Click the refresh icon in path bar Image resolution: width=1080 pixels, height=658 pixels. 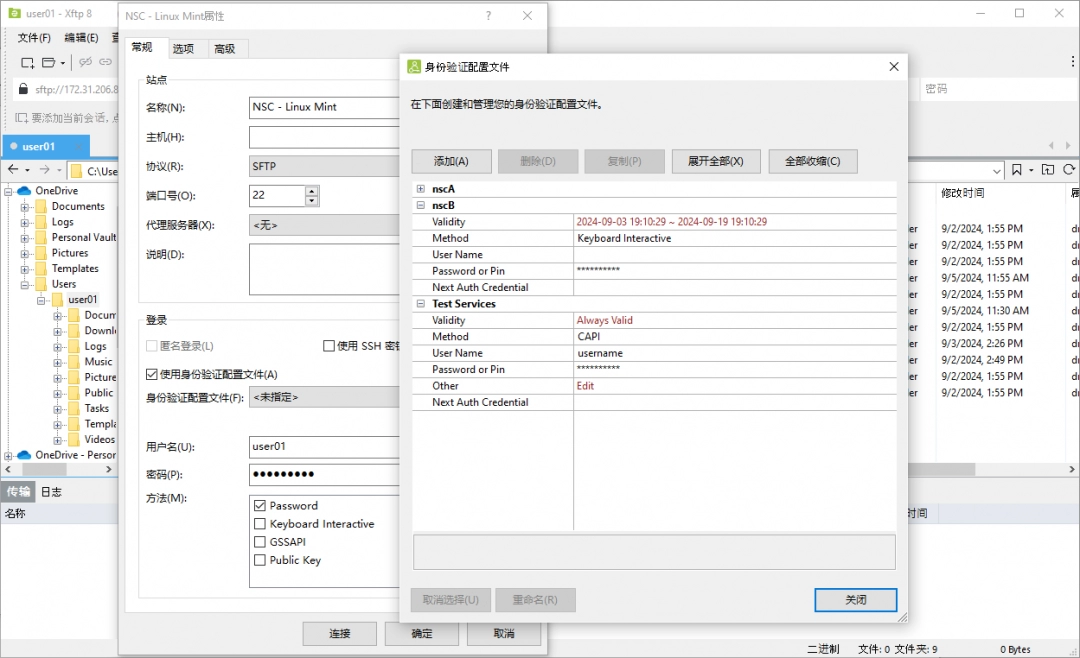1069,170
